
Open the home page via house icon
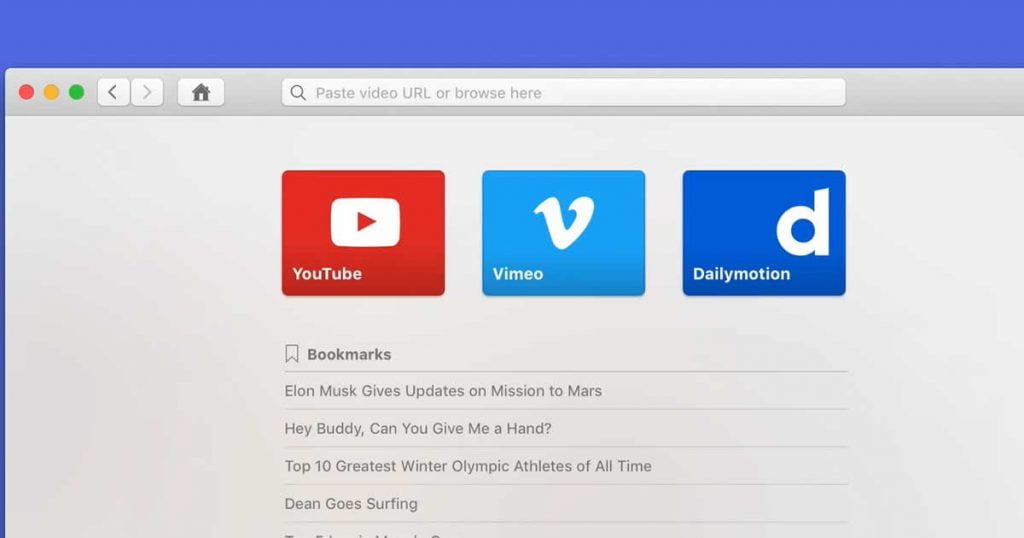coord(201,93)
